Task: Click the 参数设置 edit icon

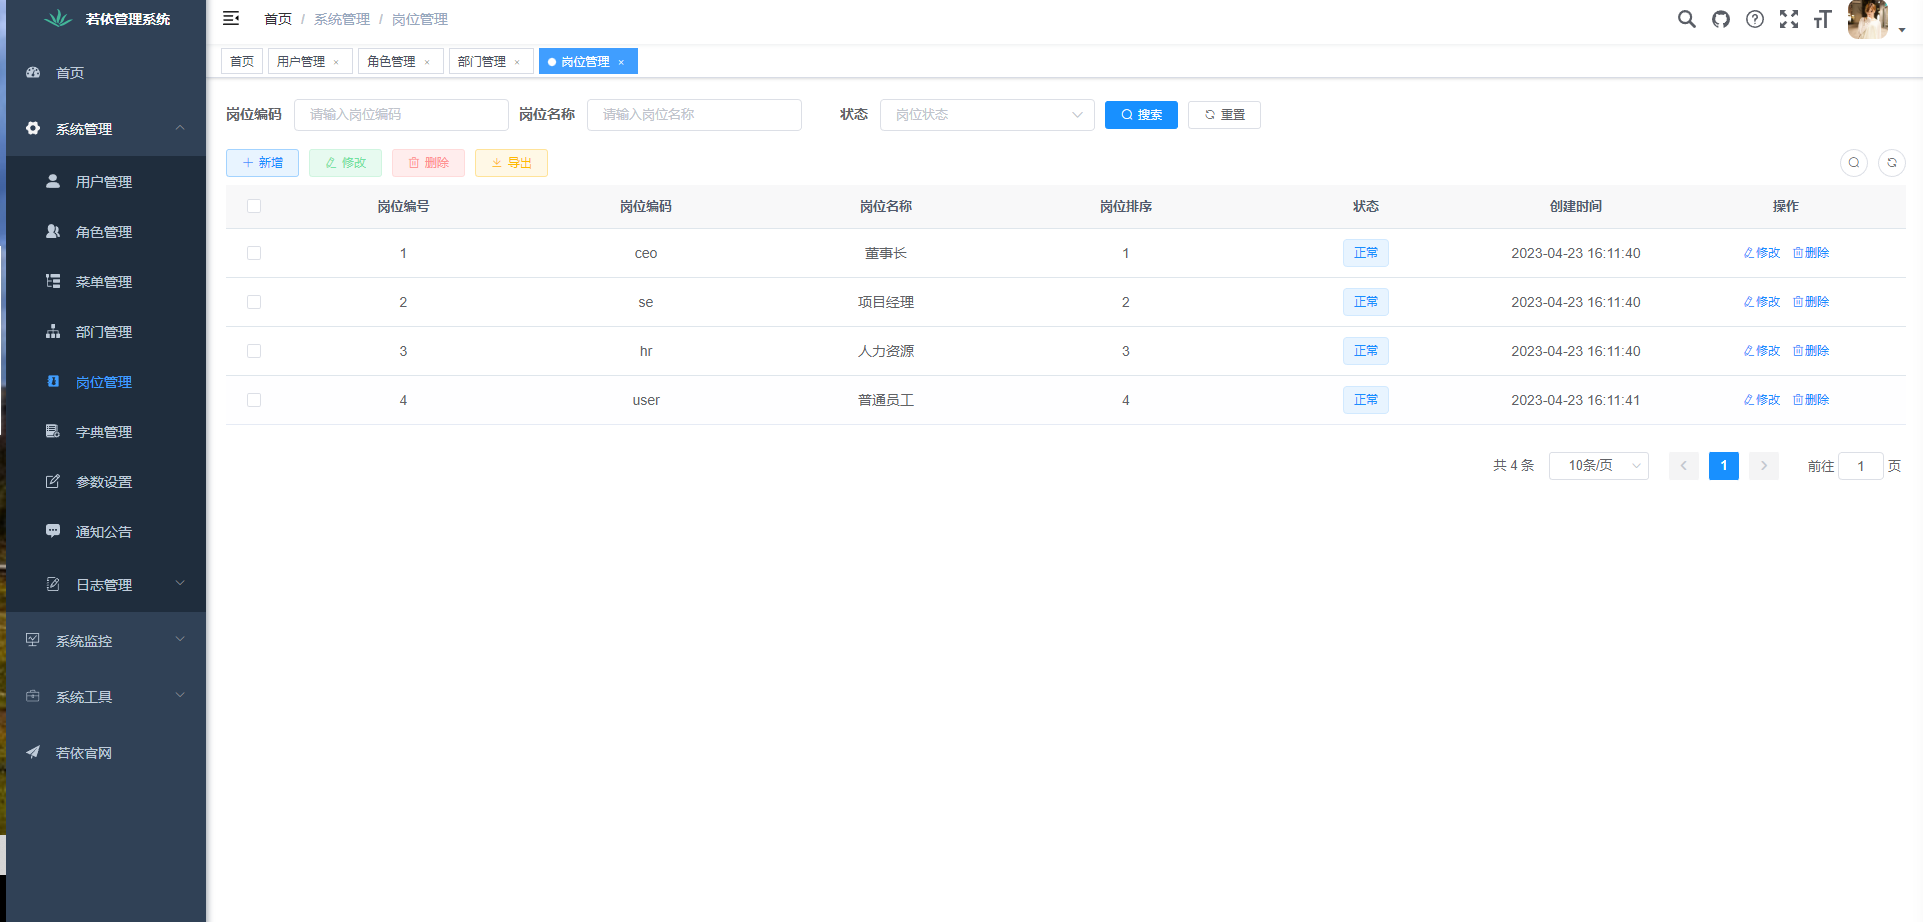Action: (x=53, y=481)
